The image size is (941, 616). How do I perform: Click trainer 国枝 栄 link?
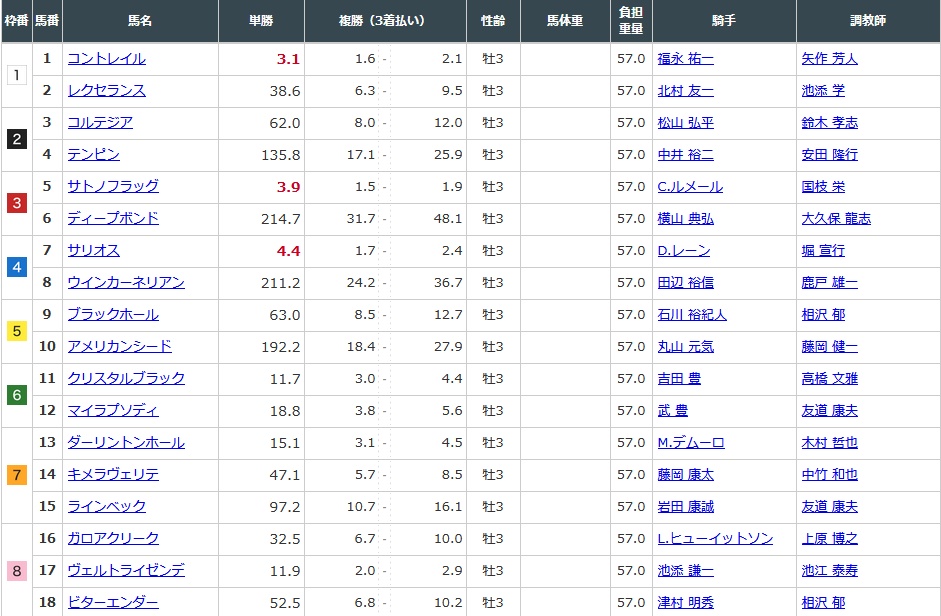[823, 187]
